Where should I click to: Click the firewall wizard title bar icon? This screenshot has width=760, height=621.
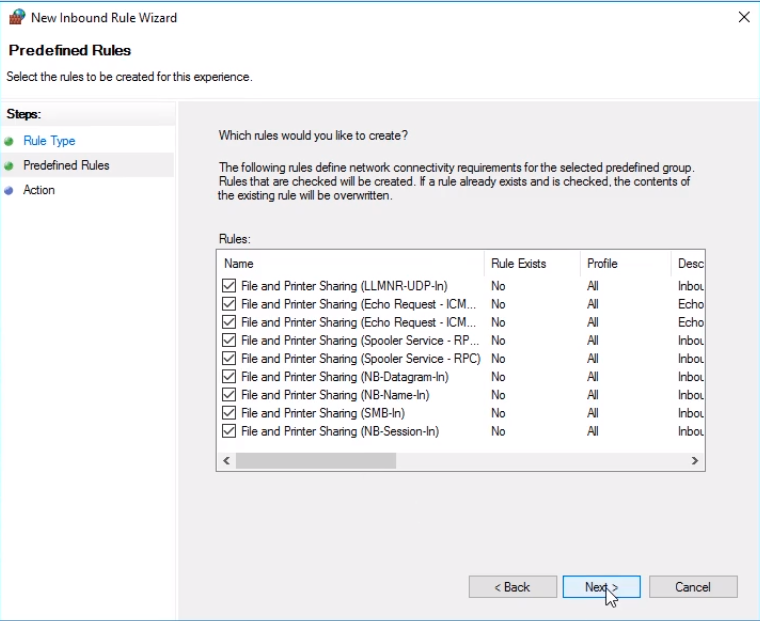(17, 17)
